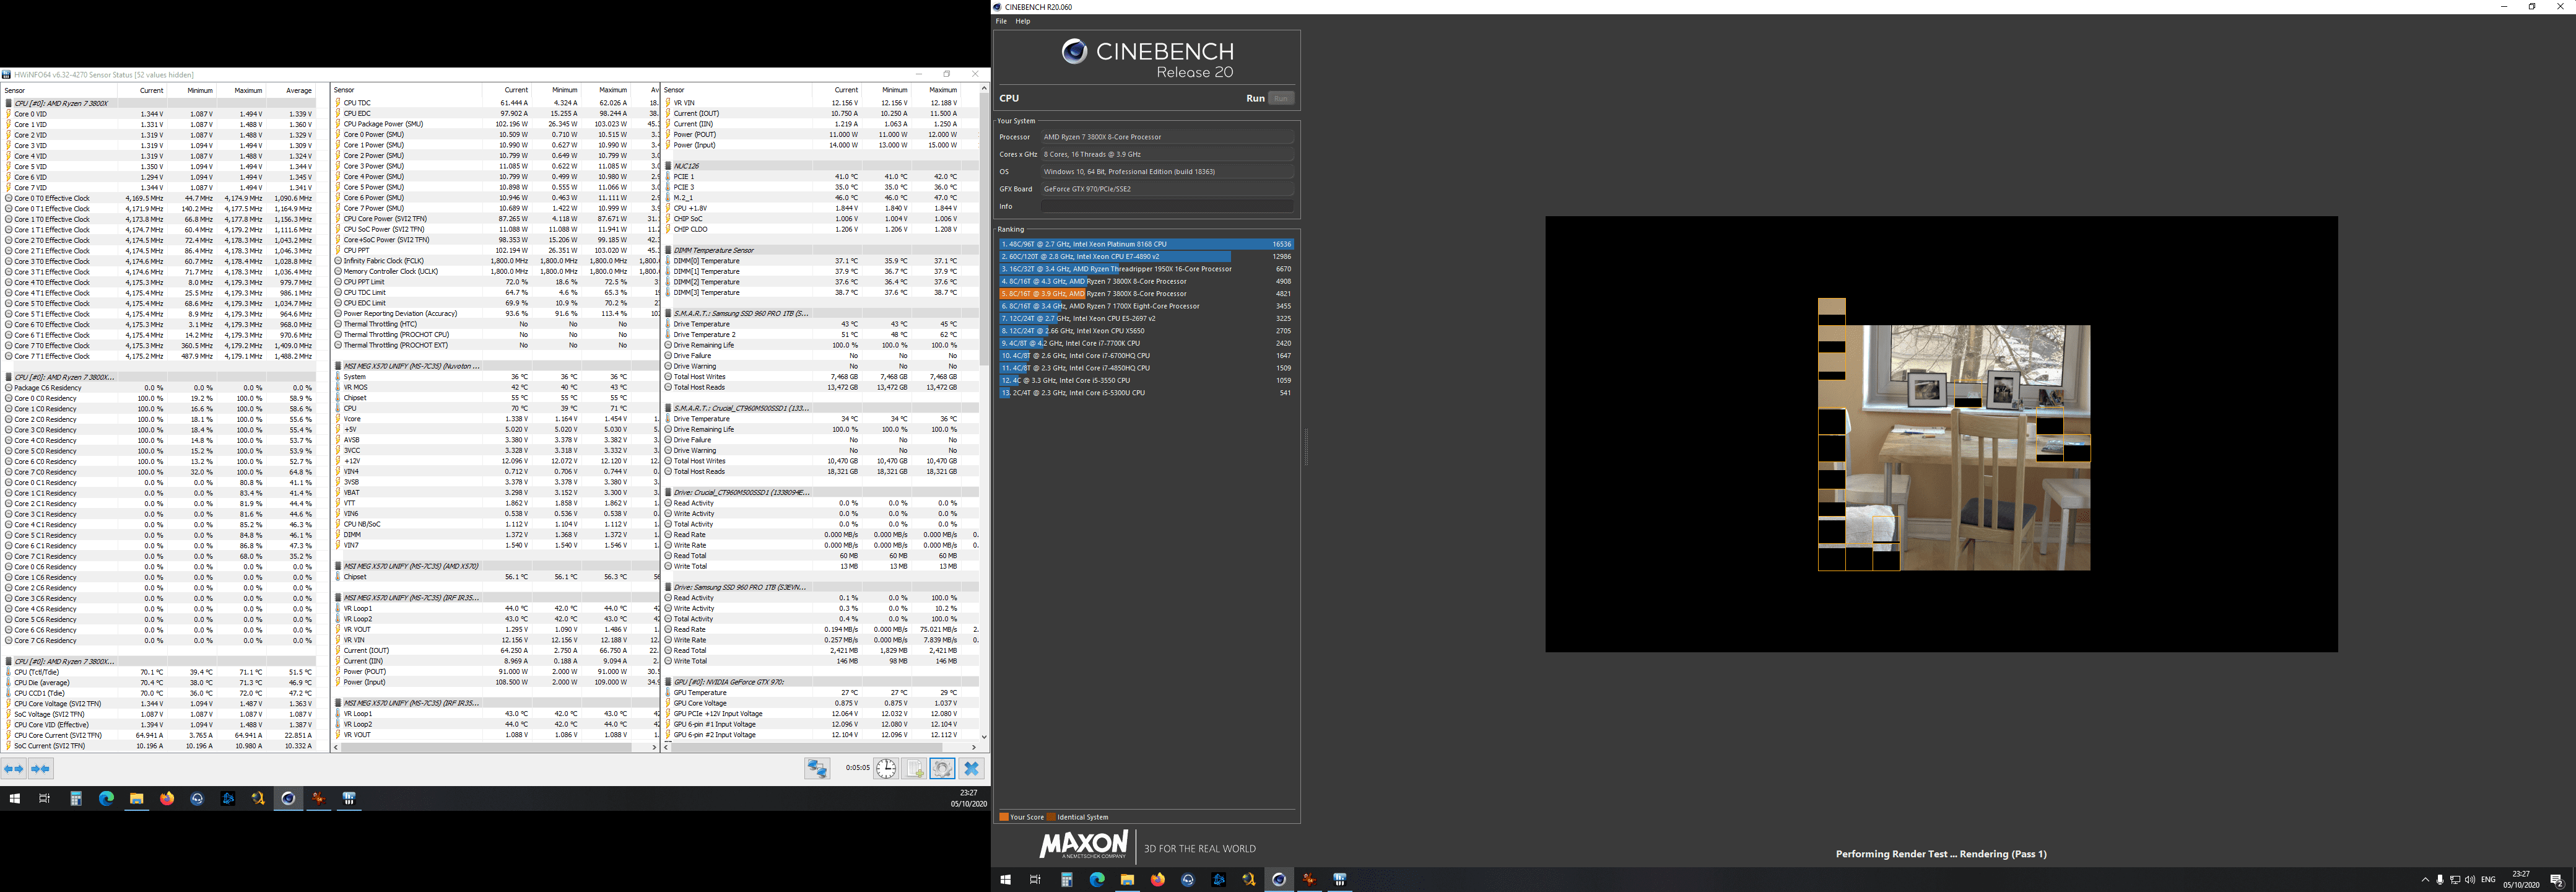The height and width of the screenshot is (892, 2576).
Task: Reset HWiNFO min/max with clock icon
Action: (887, 768)
